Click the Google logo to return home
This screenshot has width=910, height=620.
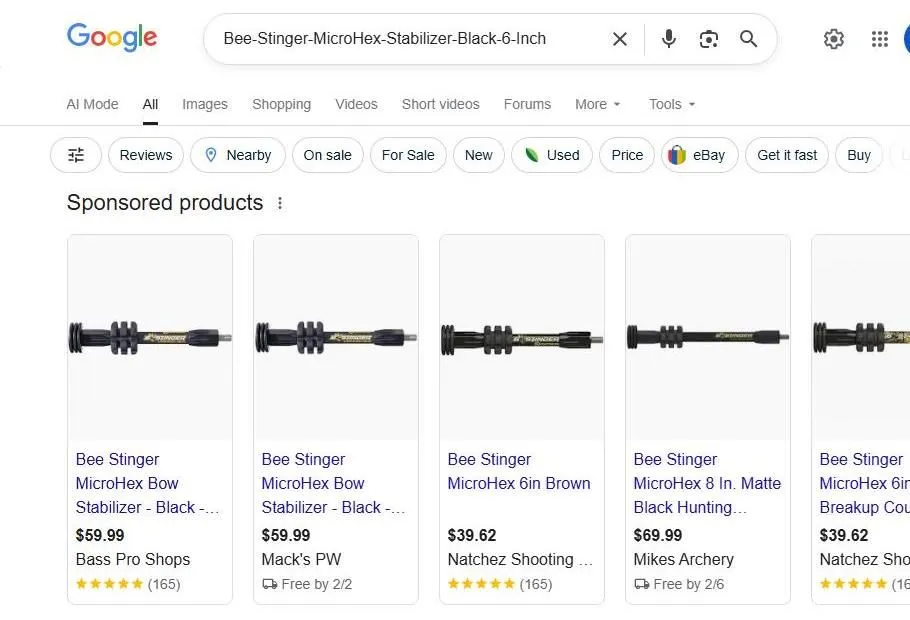111,38
